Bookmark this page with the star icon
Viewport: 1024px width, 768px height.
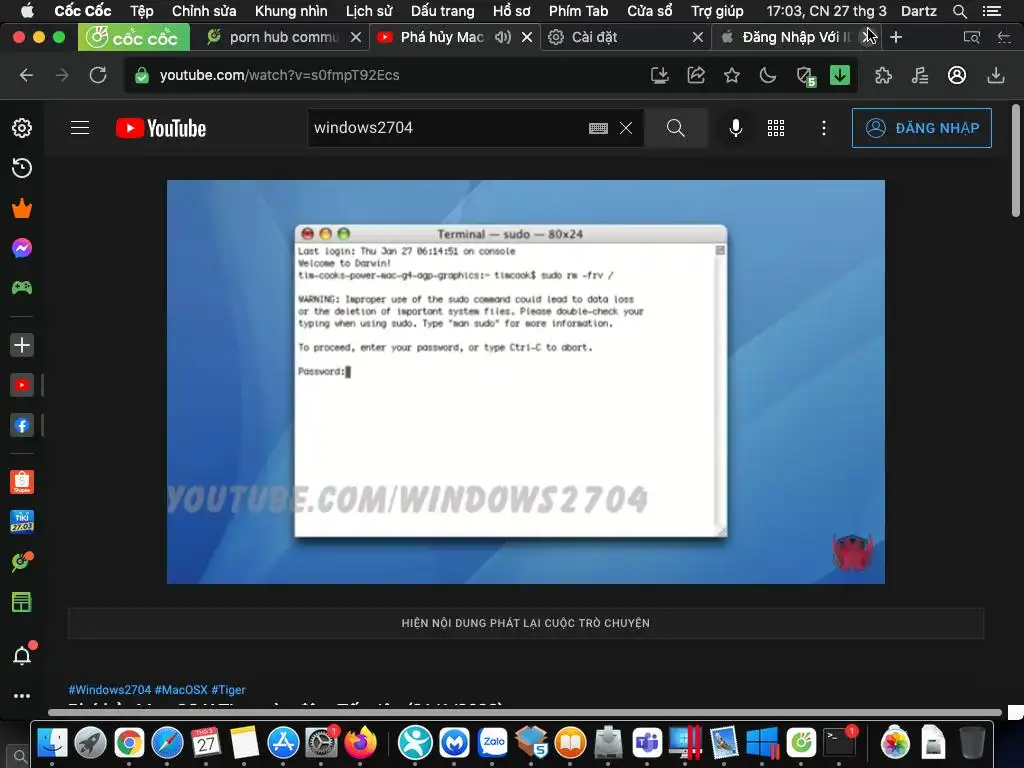[731, 75]
